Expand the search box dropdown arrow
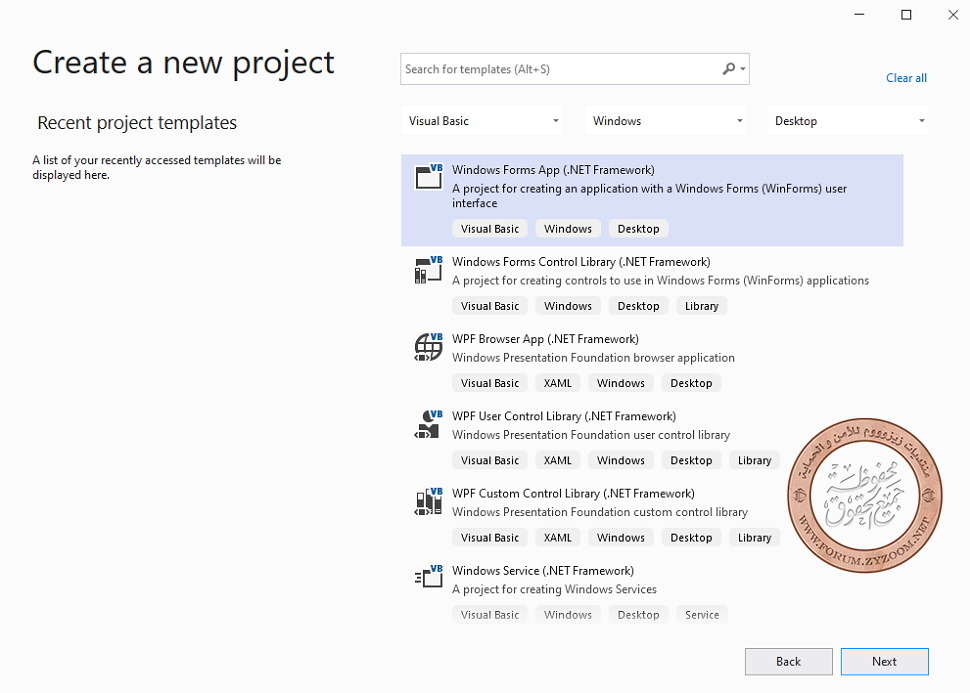The width and height of the screenshot is (970, 693). pos(743,69)
